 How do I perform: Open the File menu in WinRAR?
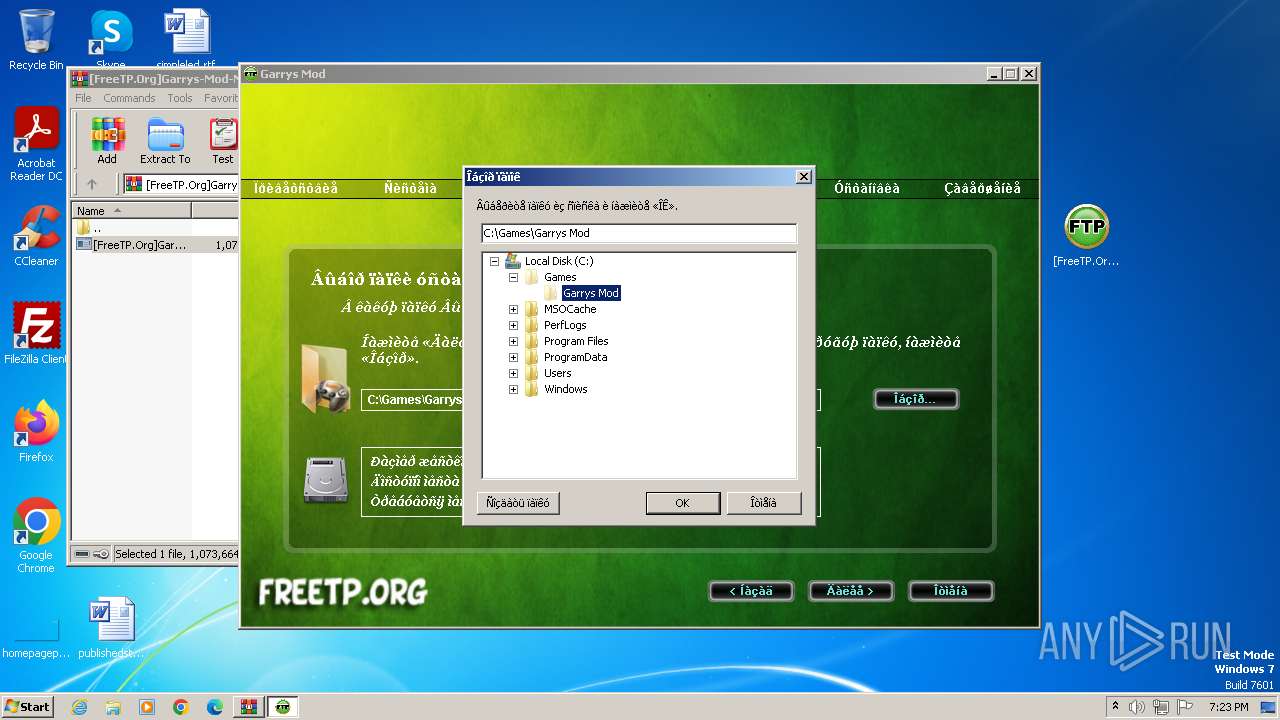click(x=83, y=98)
